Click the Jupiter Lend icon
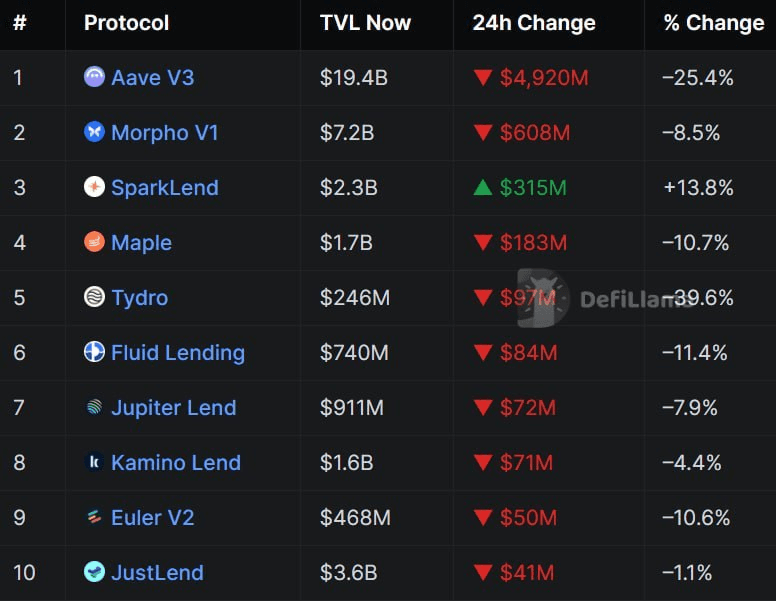This screenshot has width=776, height=601. 94,407
